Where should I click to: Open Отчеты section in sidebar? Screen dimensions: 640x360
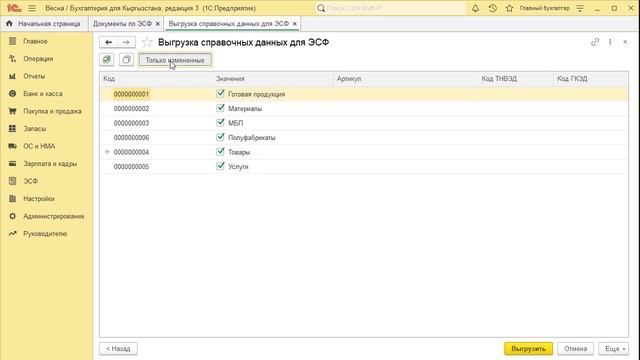[34, 76]
